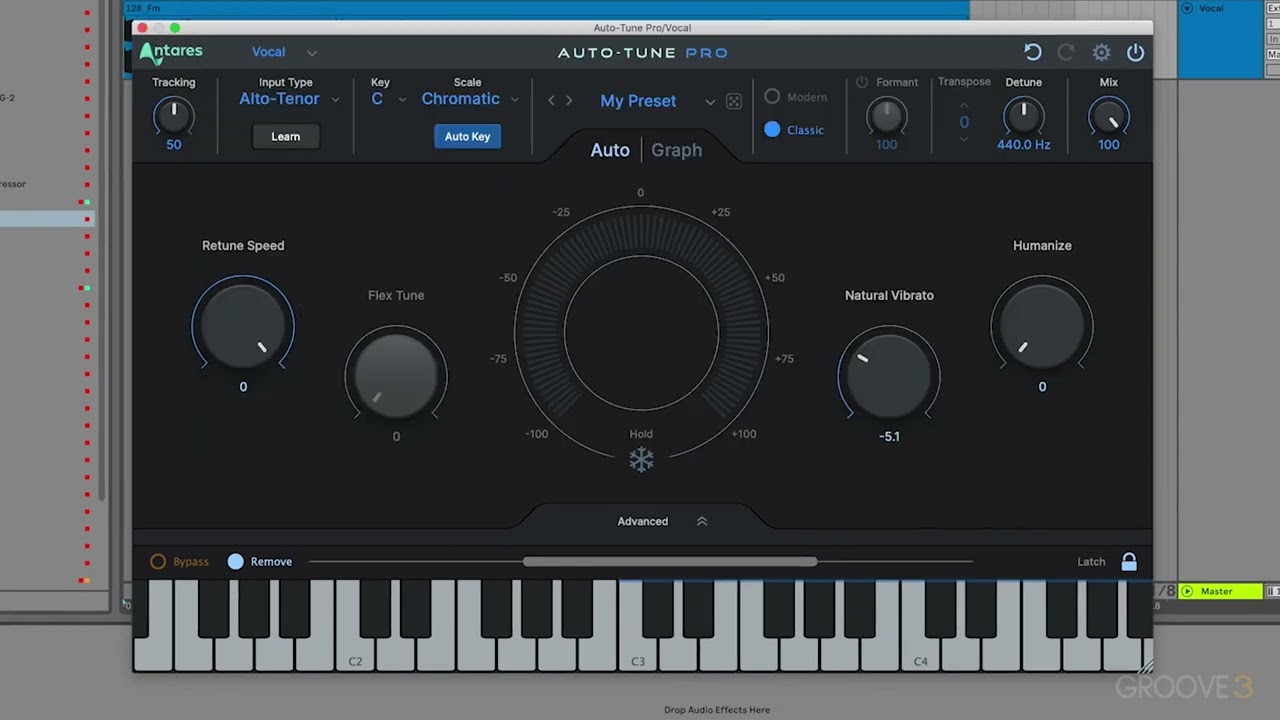Viewport: 1280px width, 720px height.
Task: Open the My Preset dropdown
Action: tap(656, 101)
